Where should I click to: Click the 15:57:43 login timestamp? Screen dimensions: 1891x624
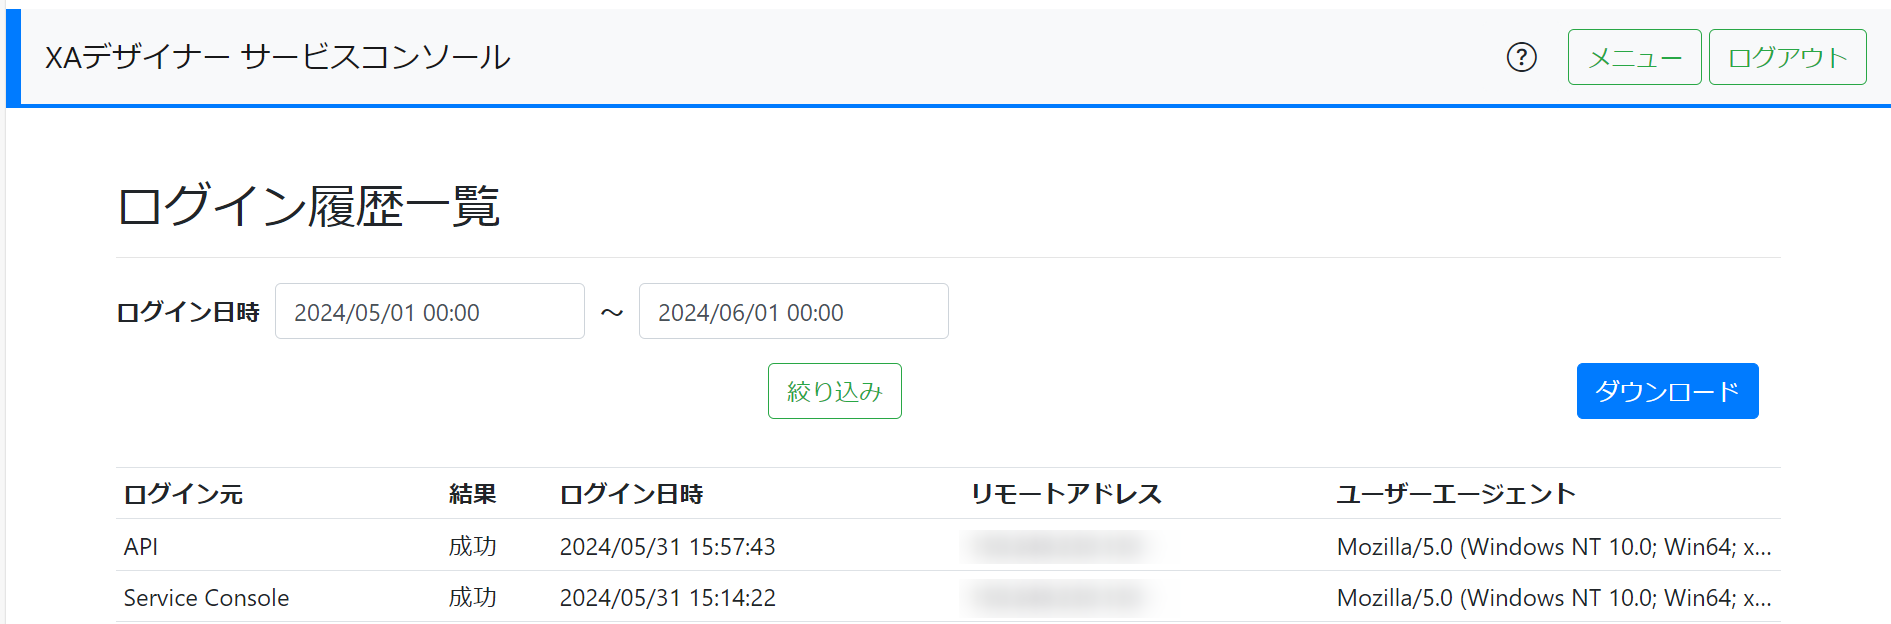pyautogui.click(x=667, y=547)
